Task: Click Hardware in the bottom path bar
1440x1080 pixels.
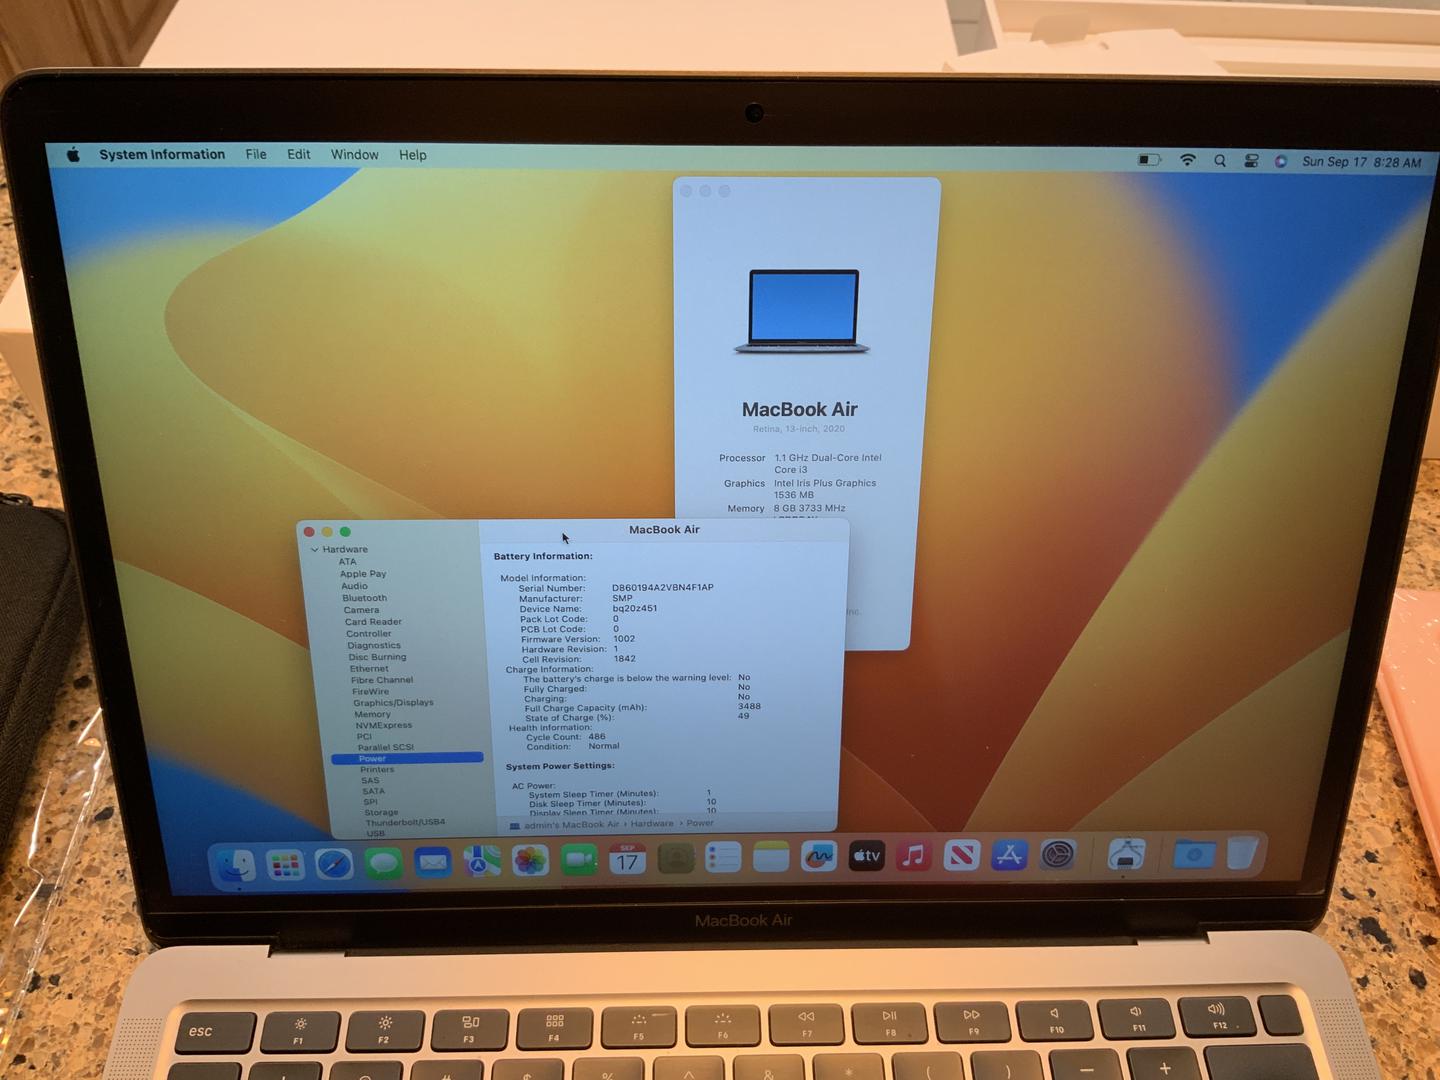Action: pyautogui.click(x=652, y=824)
